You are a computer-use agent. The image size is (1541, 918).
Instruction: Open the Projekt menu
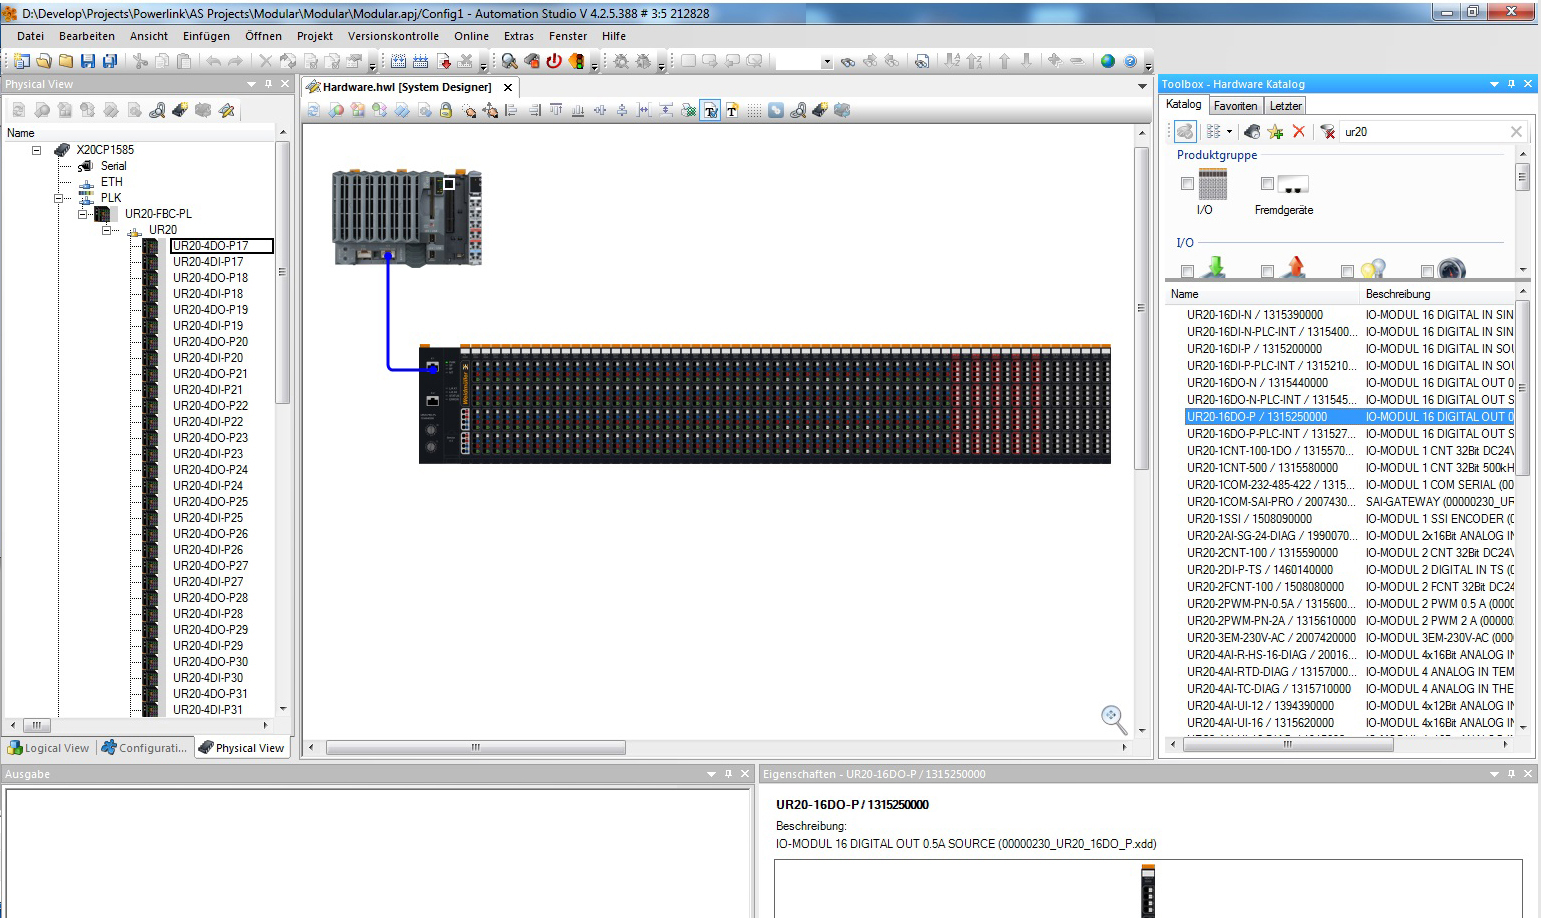coord(314,36)
